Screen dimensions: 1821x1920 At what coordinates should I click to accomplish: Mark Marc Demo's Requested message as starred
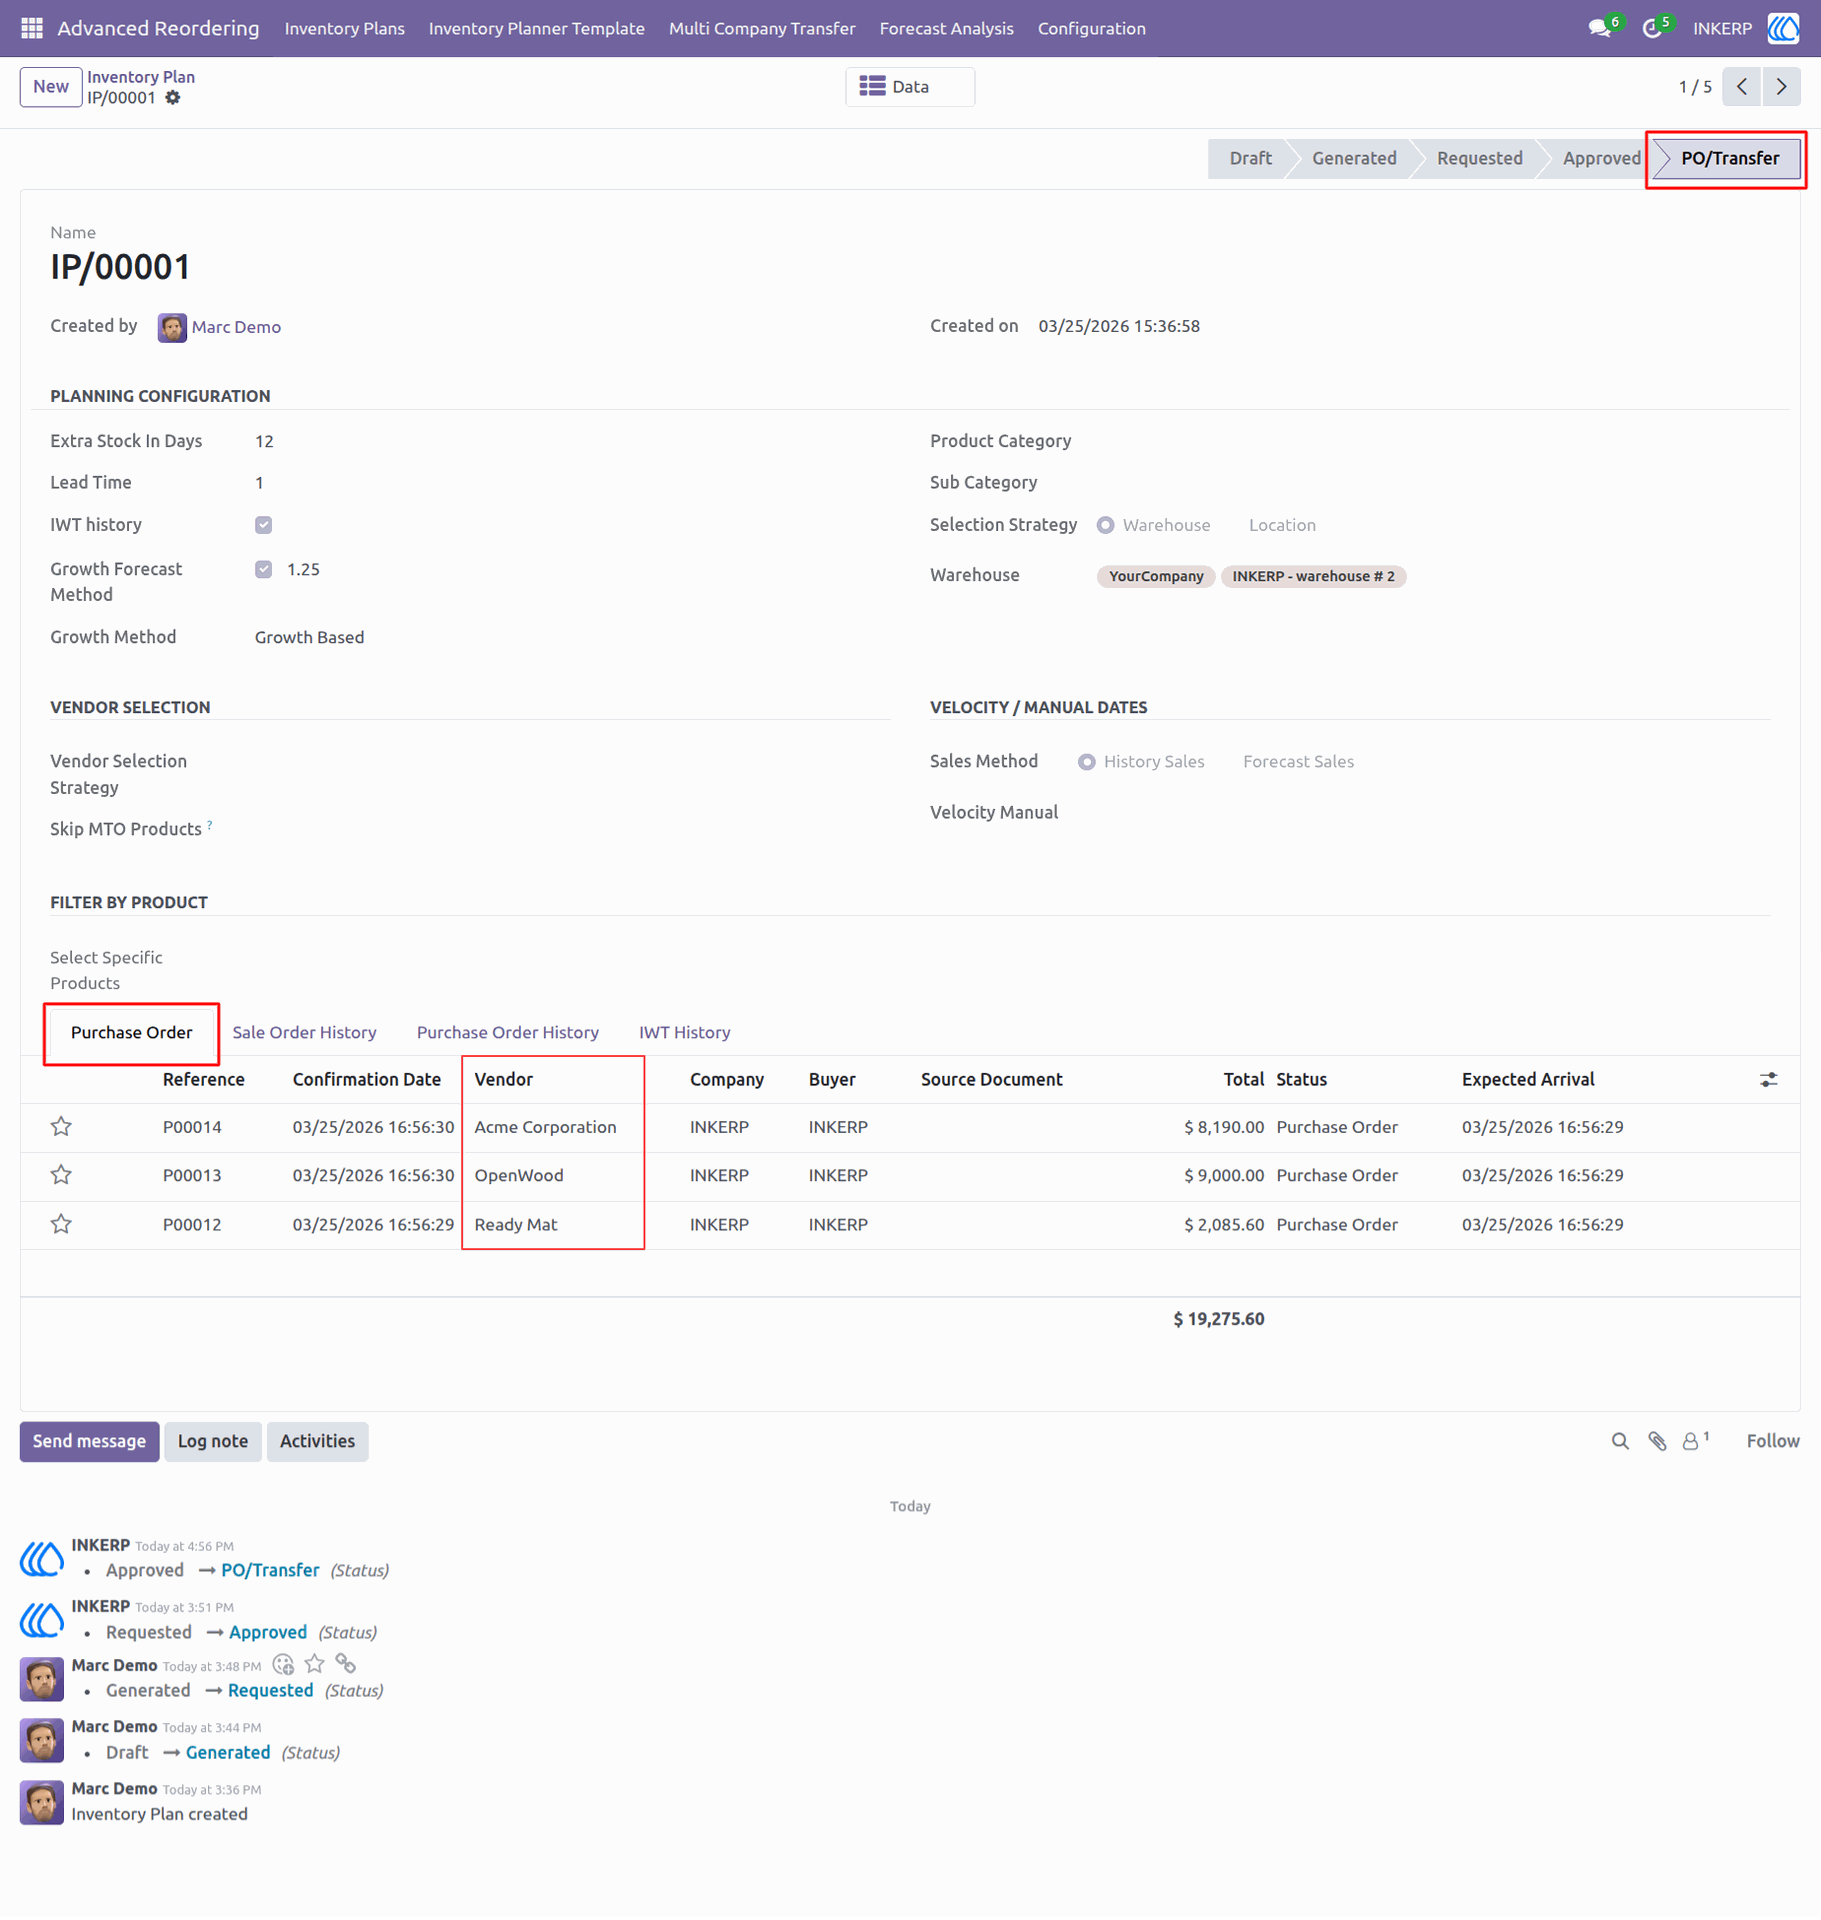pos(315,1664)
